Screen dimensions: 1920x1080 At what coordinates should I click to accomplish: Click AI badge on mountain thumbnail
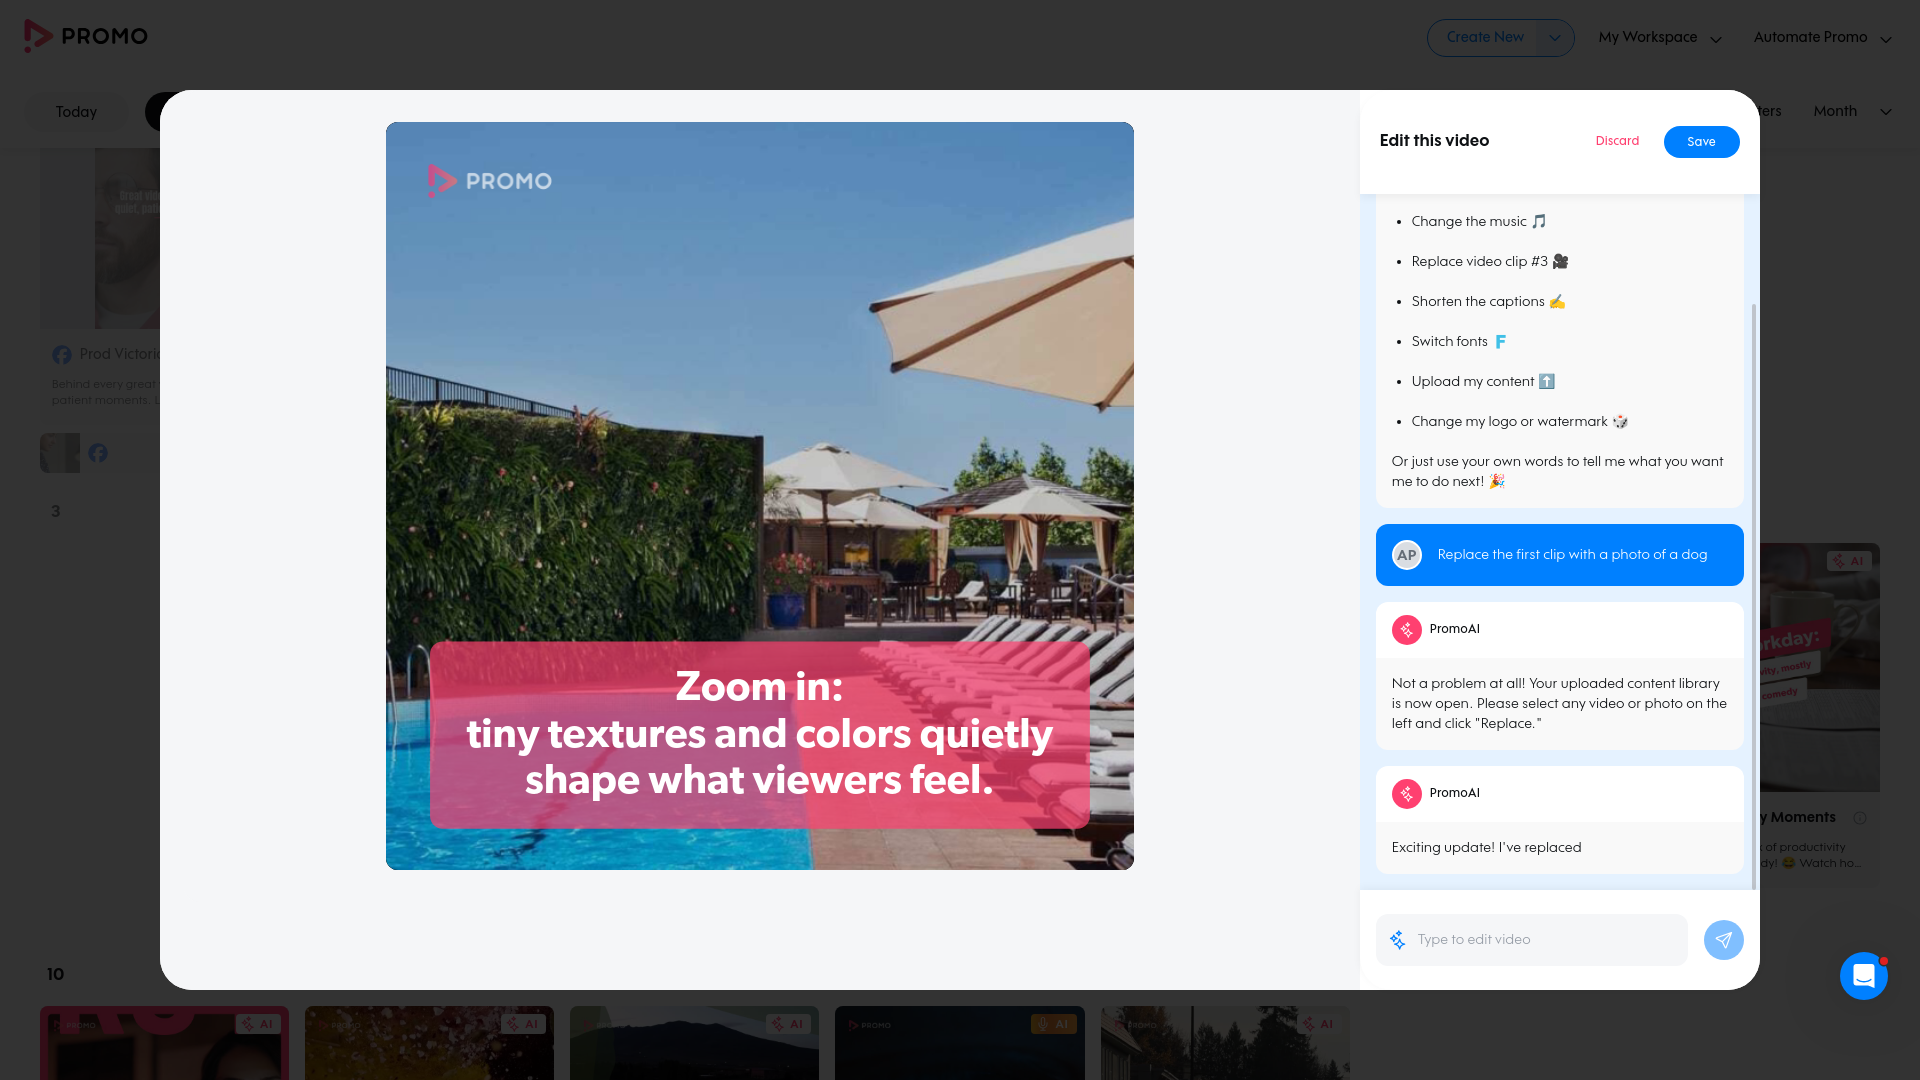pos(788,1024)
